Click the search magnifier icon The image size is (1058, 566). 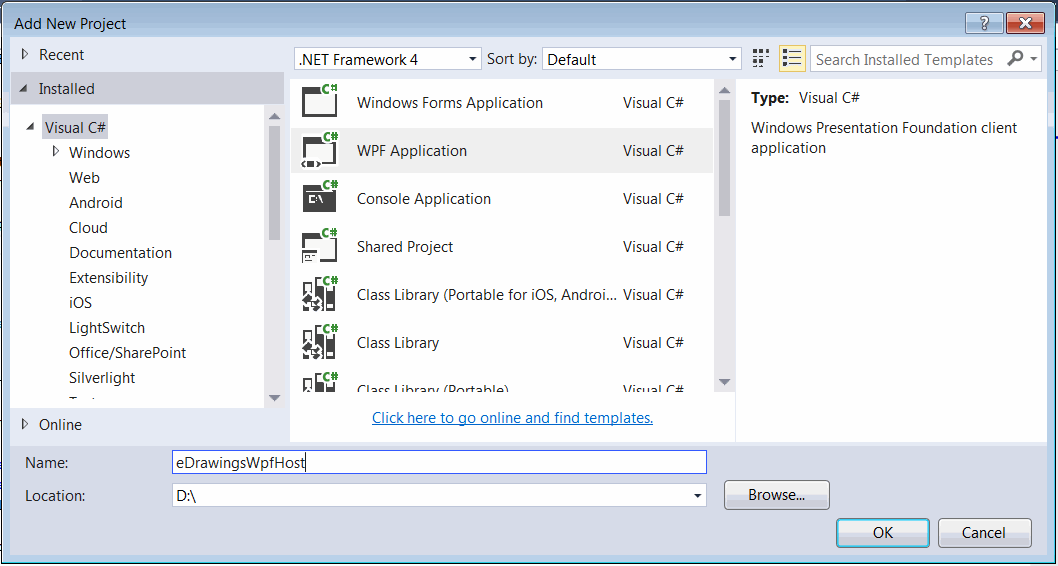tap(1014, 59)
